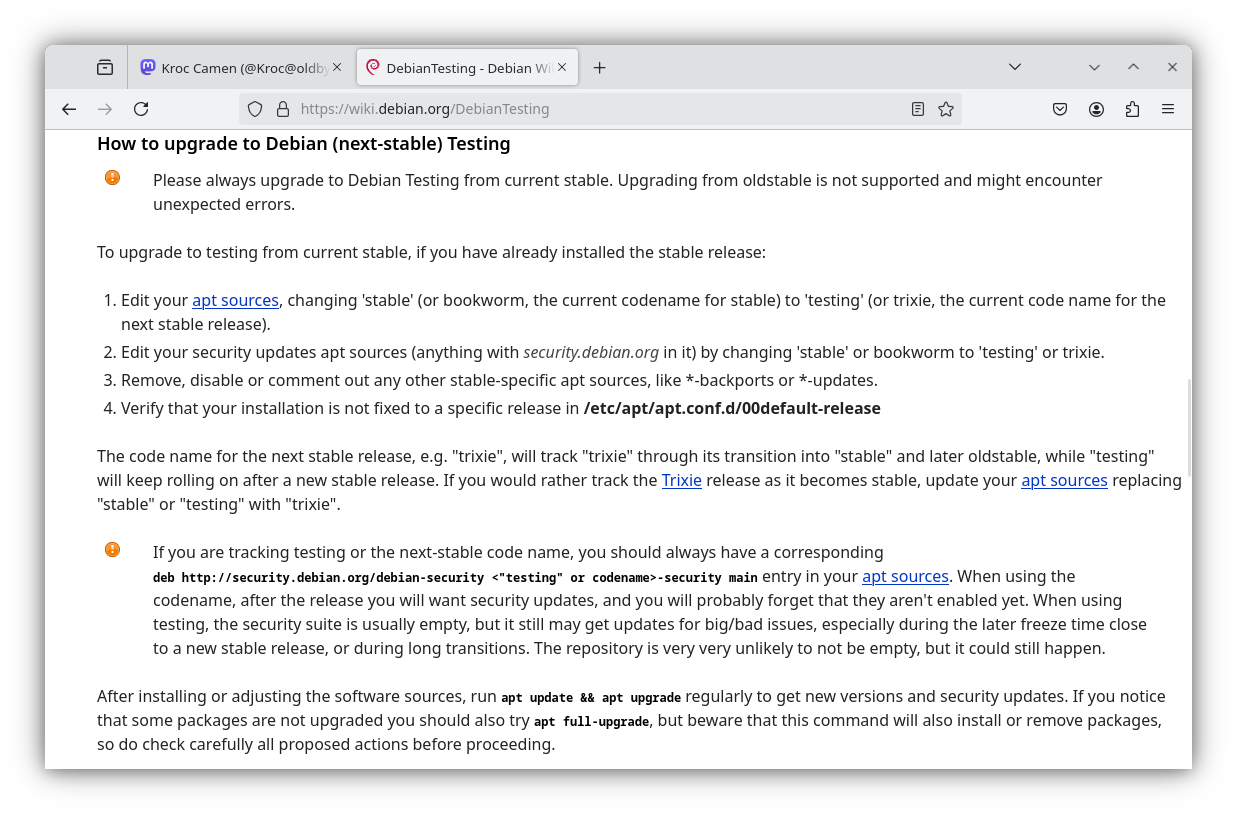Image resolution: width=1237 pixels, height=814 pixels.
Task: Open a new tab with plus button
Action: 599,67
